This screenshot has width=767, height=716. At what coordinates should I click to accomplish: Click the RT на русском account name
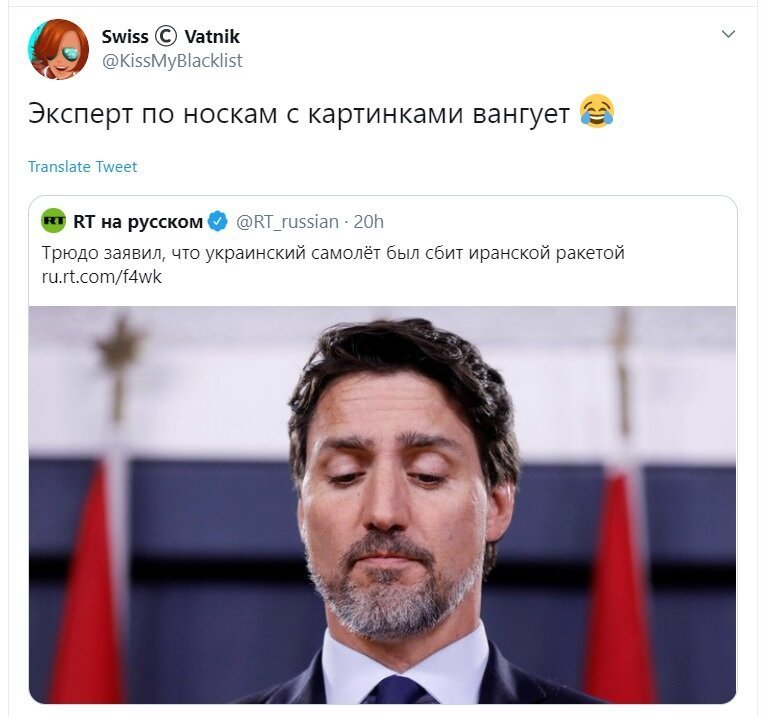pyautogui.click(x=138, y=222)
